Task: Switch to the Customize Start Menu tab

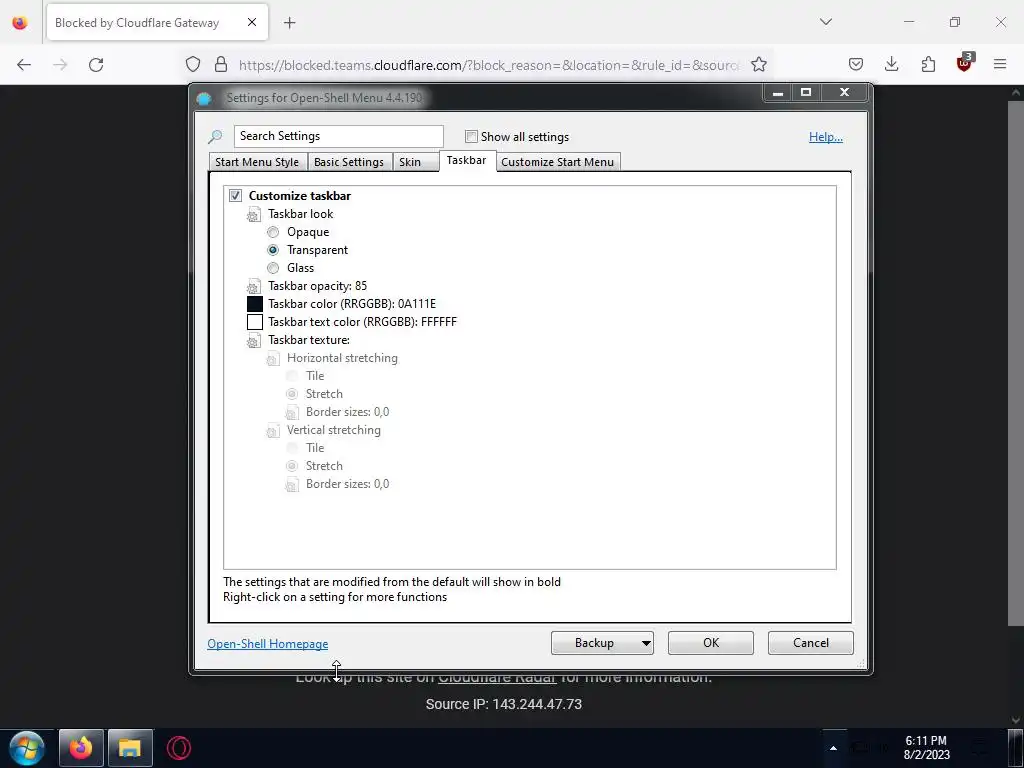Action: pyautogui.click(x=557, y=162)
